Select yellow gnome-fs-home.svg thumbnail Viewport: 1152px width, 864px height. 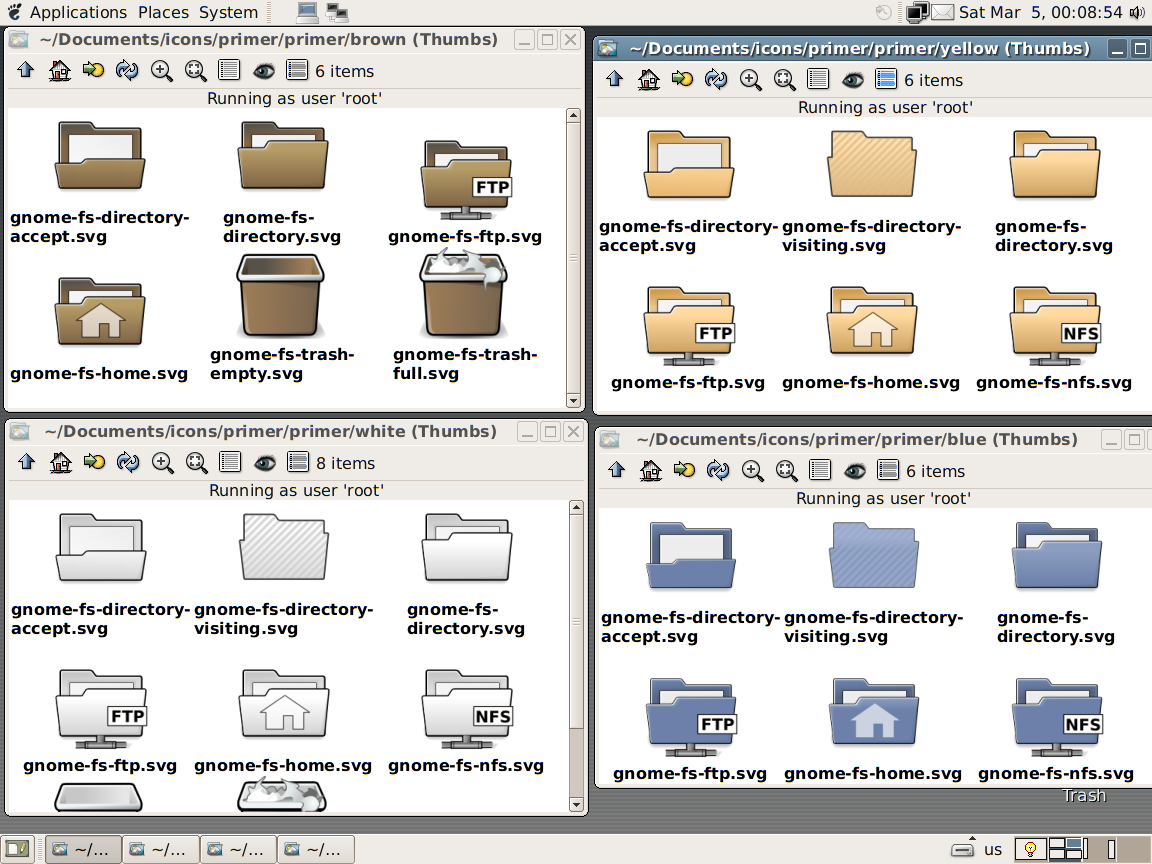click(x=871, y=322)
